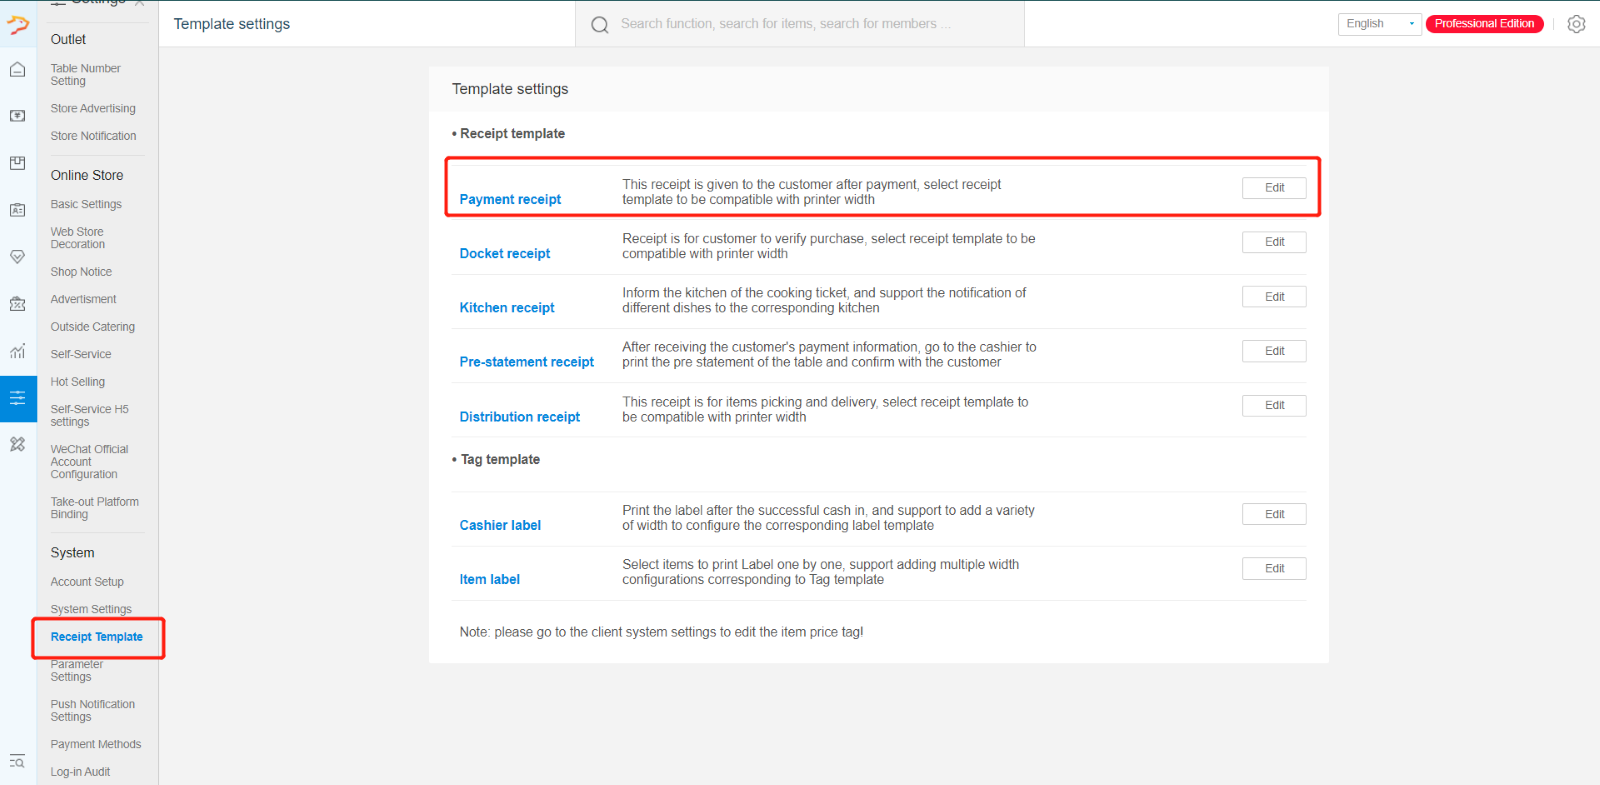1600x785 pixels.
Task: Edit the Distribution receipt template
Action: 1274,405
